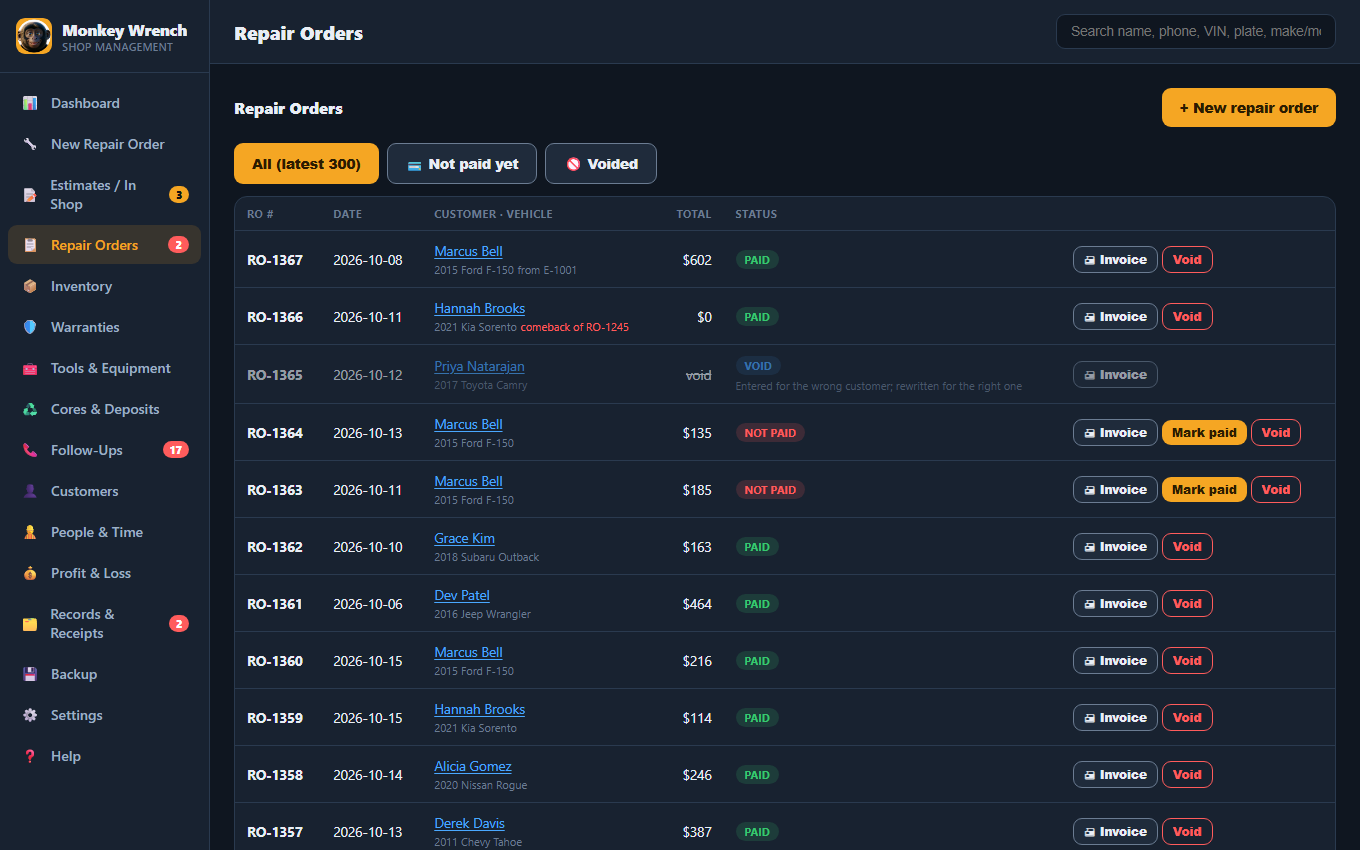Viewport: 1360px width, 850px height.
Task: Click the Records & Receipts folder icon
Action: tap(30, 624)
